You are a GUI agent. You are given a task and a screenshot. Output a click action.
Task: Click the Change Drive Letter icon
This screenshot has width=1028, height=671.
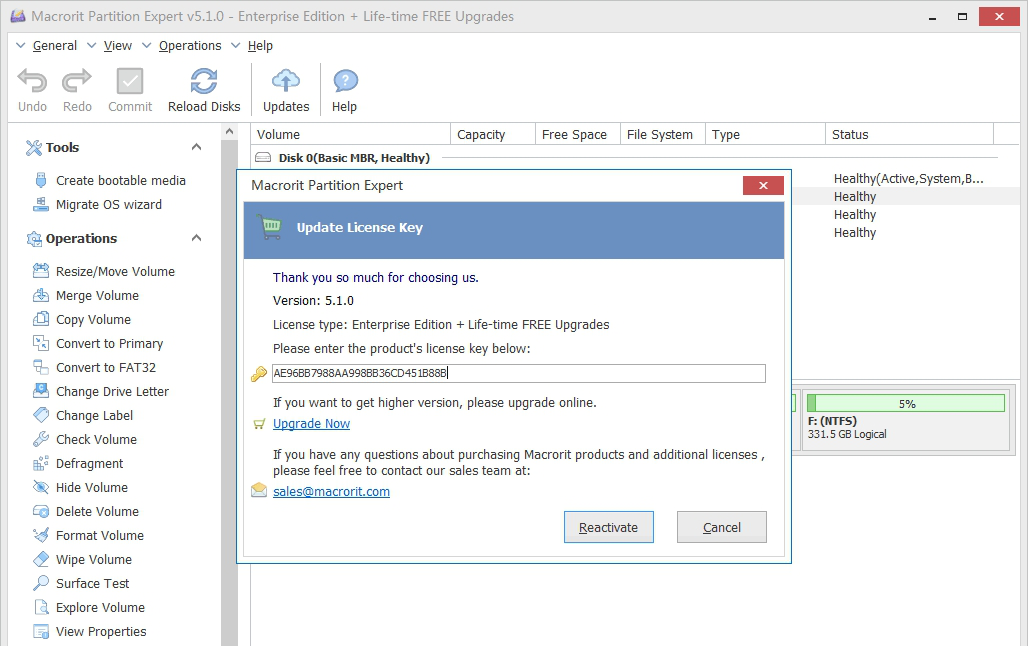[x=41, y=391]
